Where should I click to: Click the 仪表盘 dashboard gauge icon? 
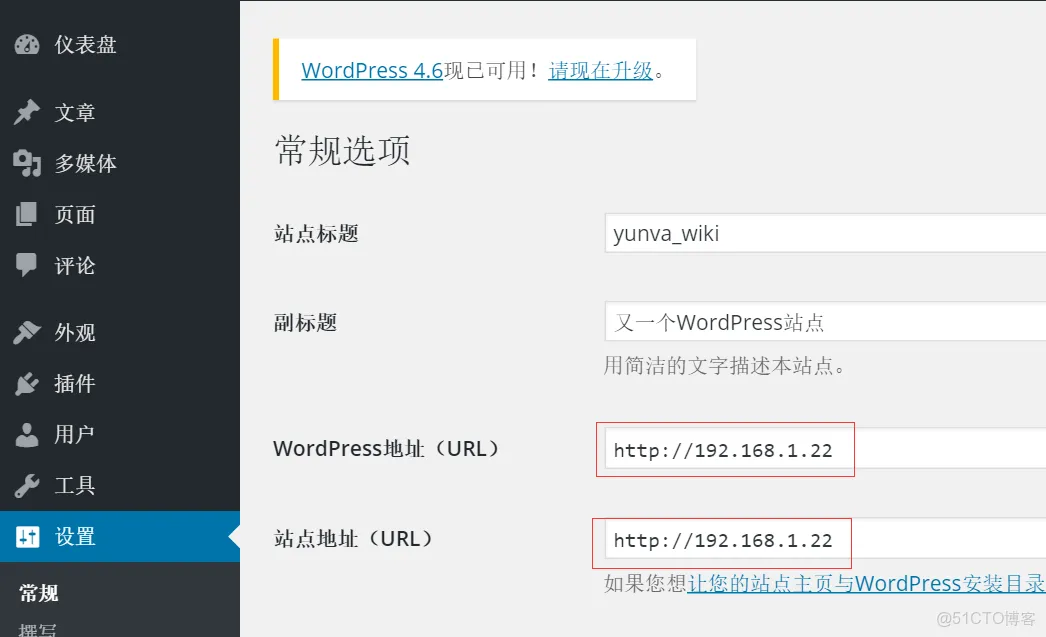(x=26, y=44)
